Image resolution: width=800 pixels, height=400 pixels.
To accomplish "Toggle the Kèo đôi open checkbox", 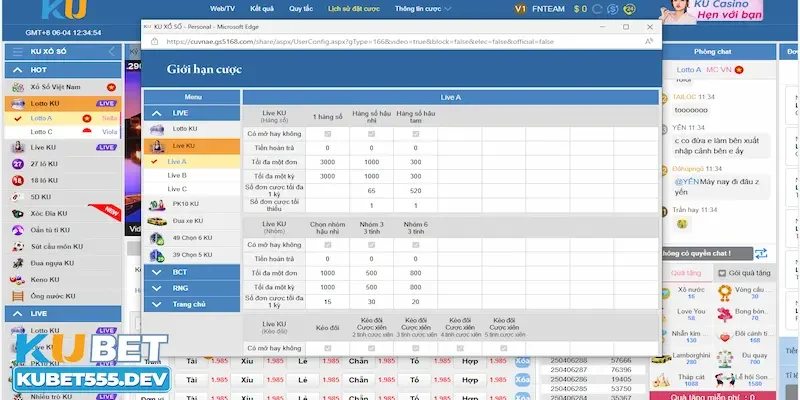I will [327, 347].
